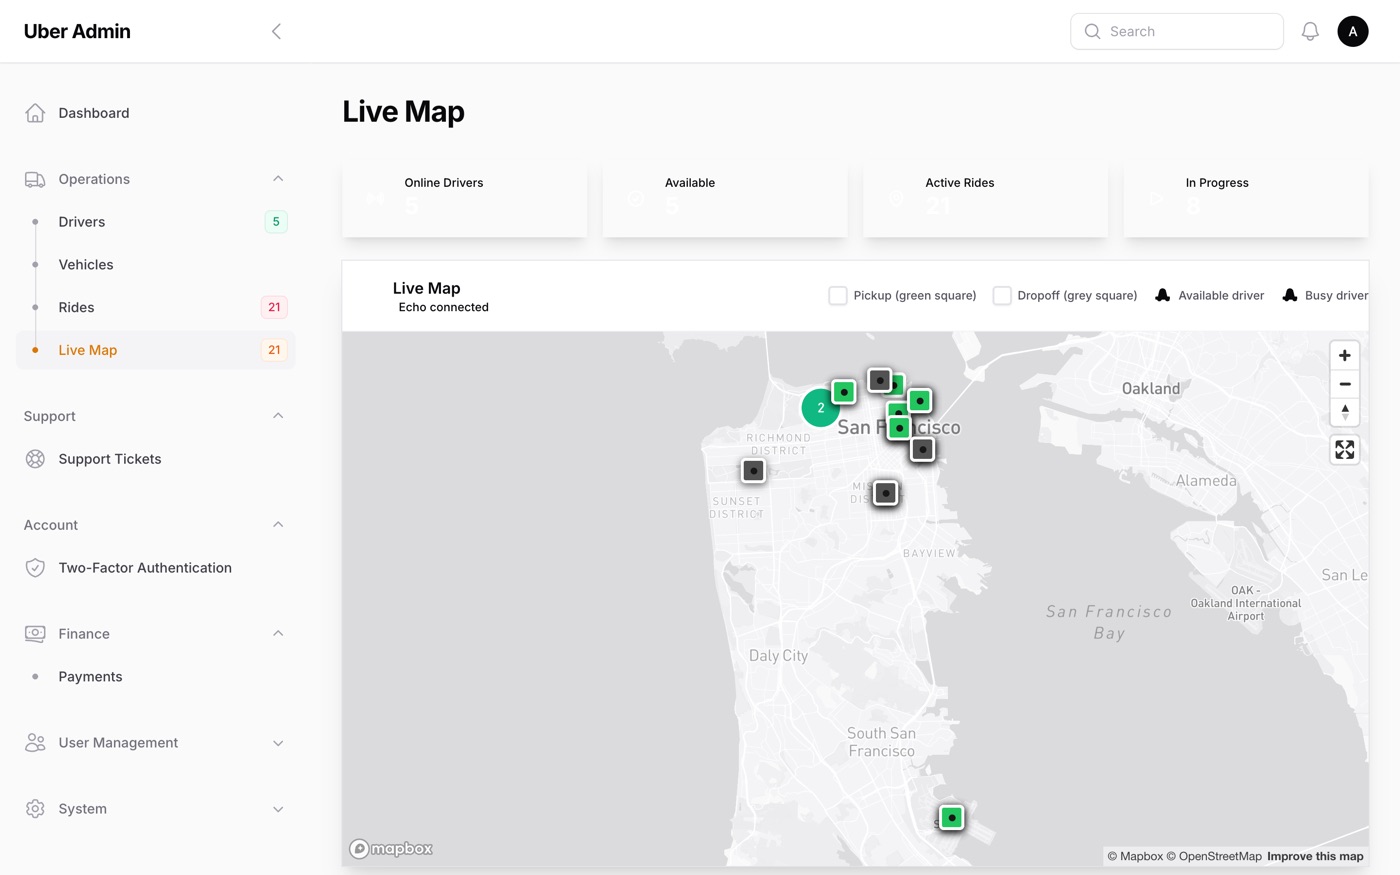The height and width of the screenshot is (875, 1400).
Task: Click the Support Tickets lifebuoy icon
Action: click(x=35, y=459)
